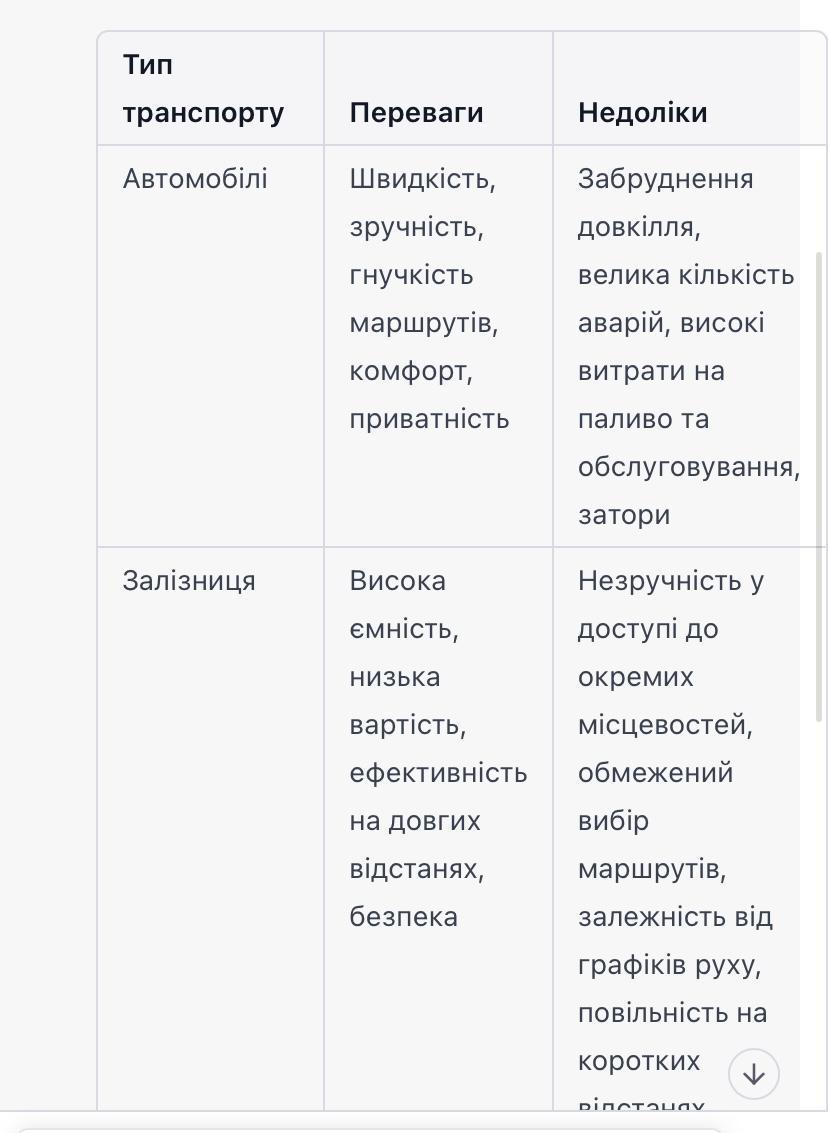
Task: Click the word 'Швидкість' in advantages
Action: click(x=418, y=178)
